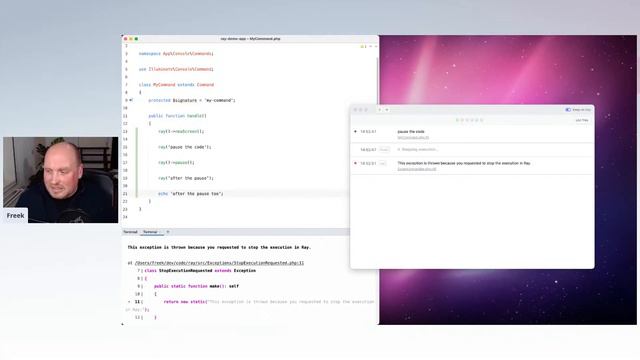640x360 pixels.
Task: Click the ray()->newScreen() code line
Action: pyautogui.click(x=181, y=131)
